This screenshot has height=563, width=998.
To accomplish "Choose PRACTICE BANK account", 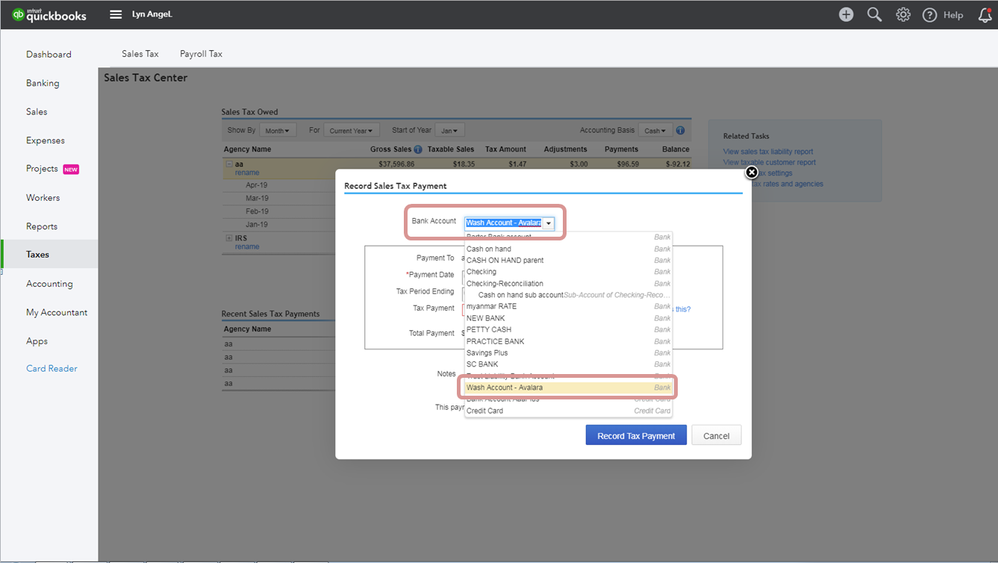I will pyautogui.click(x=568, y=342).
